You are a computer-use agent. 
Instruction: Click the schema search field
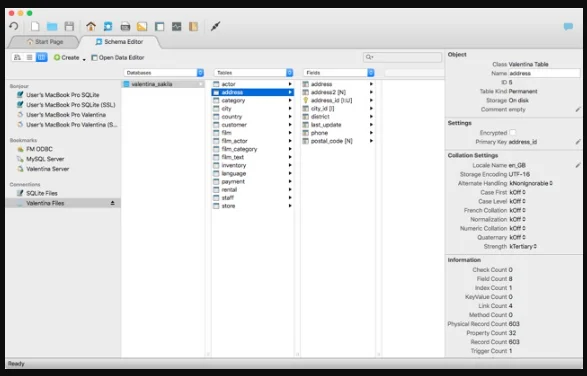click(x=402, y=57)
